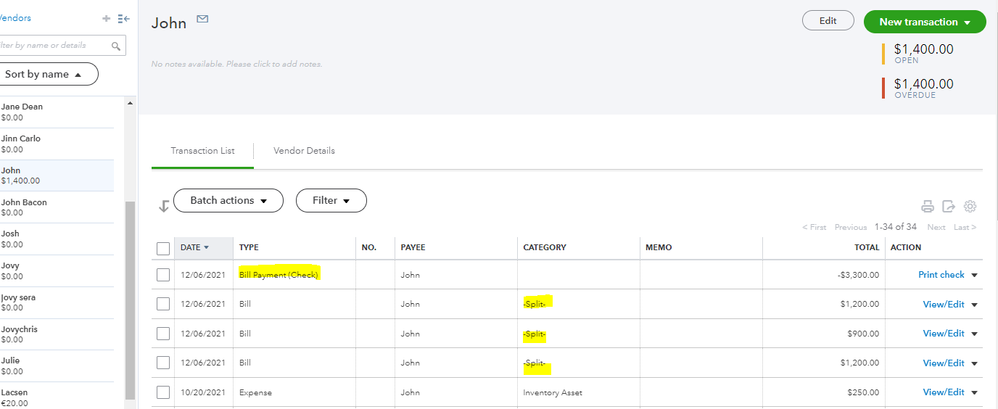The width and height of the screenshot is (998, 409).
Task: Select vendor Lacsen in the list
Action: point(57,397)
